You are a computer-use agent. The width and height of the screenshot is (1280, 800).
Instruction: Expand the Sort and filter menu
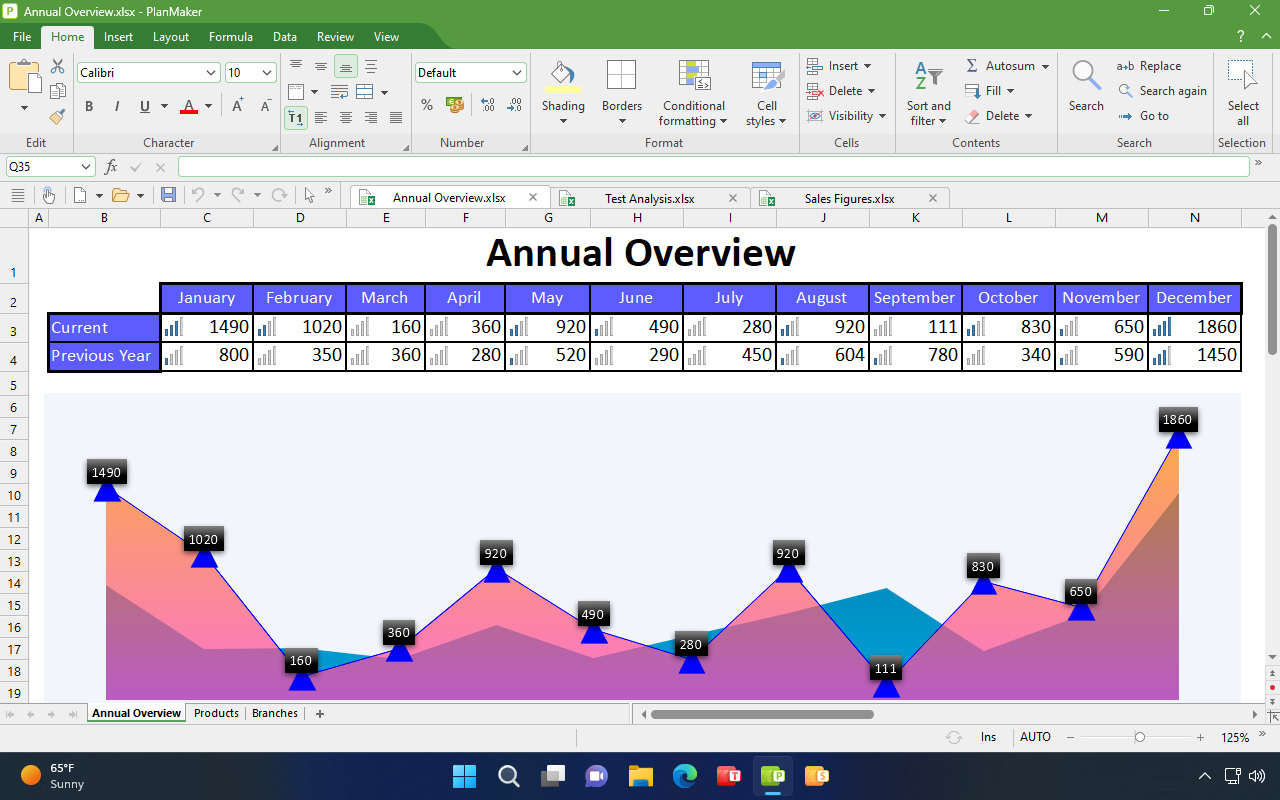pyautogui.click(x=929, y=113)
